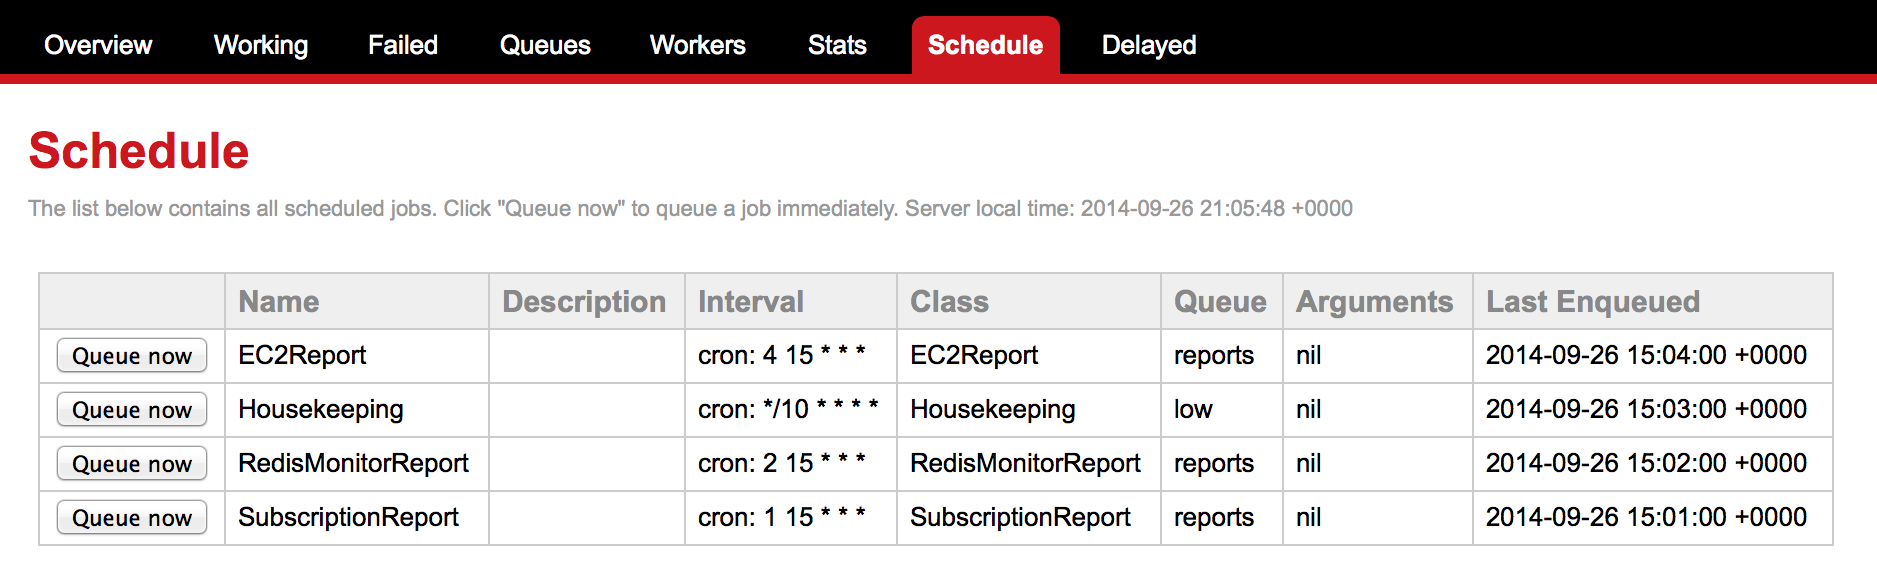The width and height of the screenshot is (1877, 583).
Task: View the Workers tab
Action: pos(698,45)
